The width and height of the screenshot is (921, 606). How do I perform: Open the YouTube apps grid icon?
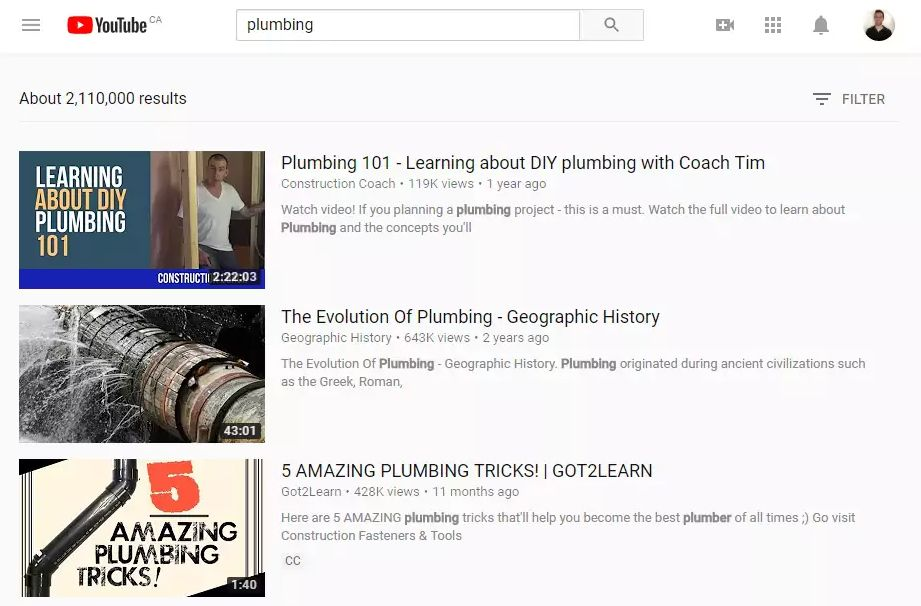click(x=773, y=25)
